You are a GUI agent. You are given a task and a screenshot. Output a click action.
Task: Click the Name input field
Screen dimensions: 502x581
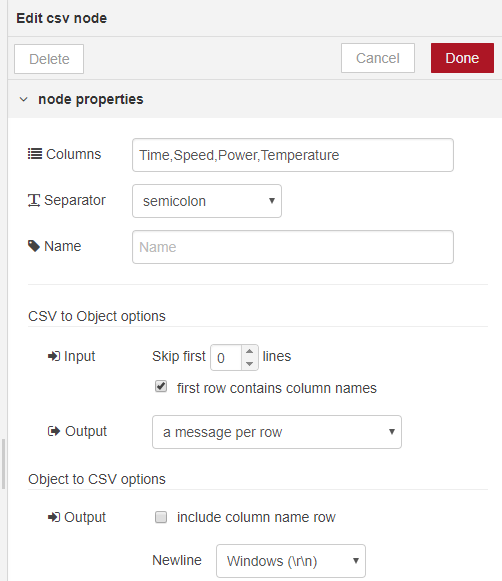[293, 247]
